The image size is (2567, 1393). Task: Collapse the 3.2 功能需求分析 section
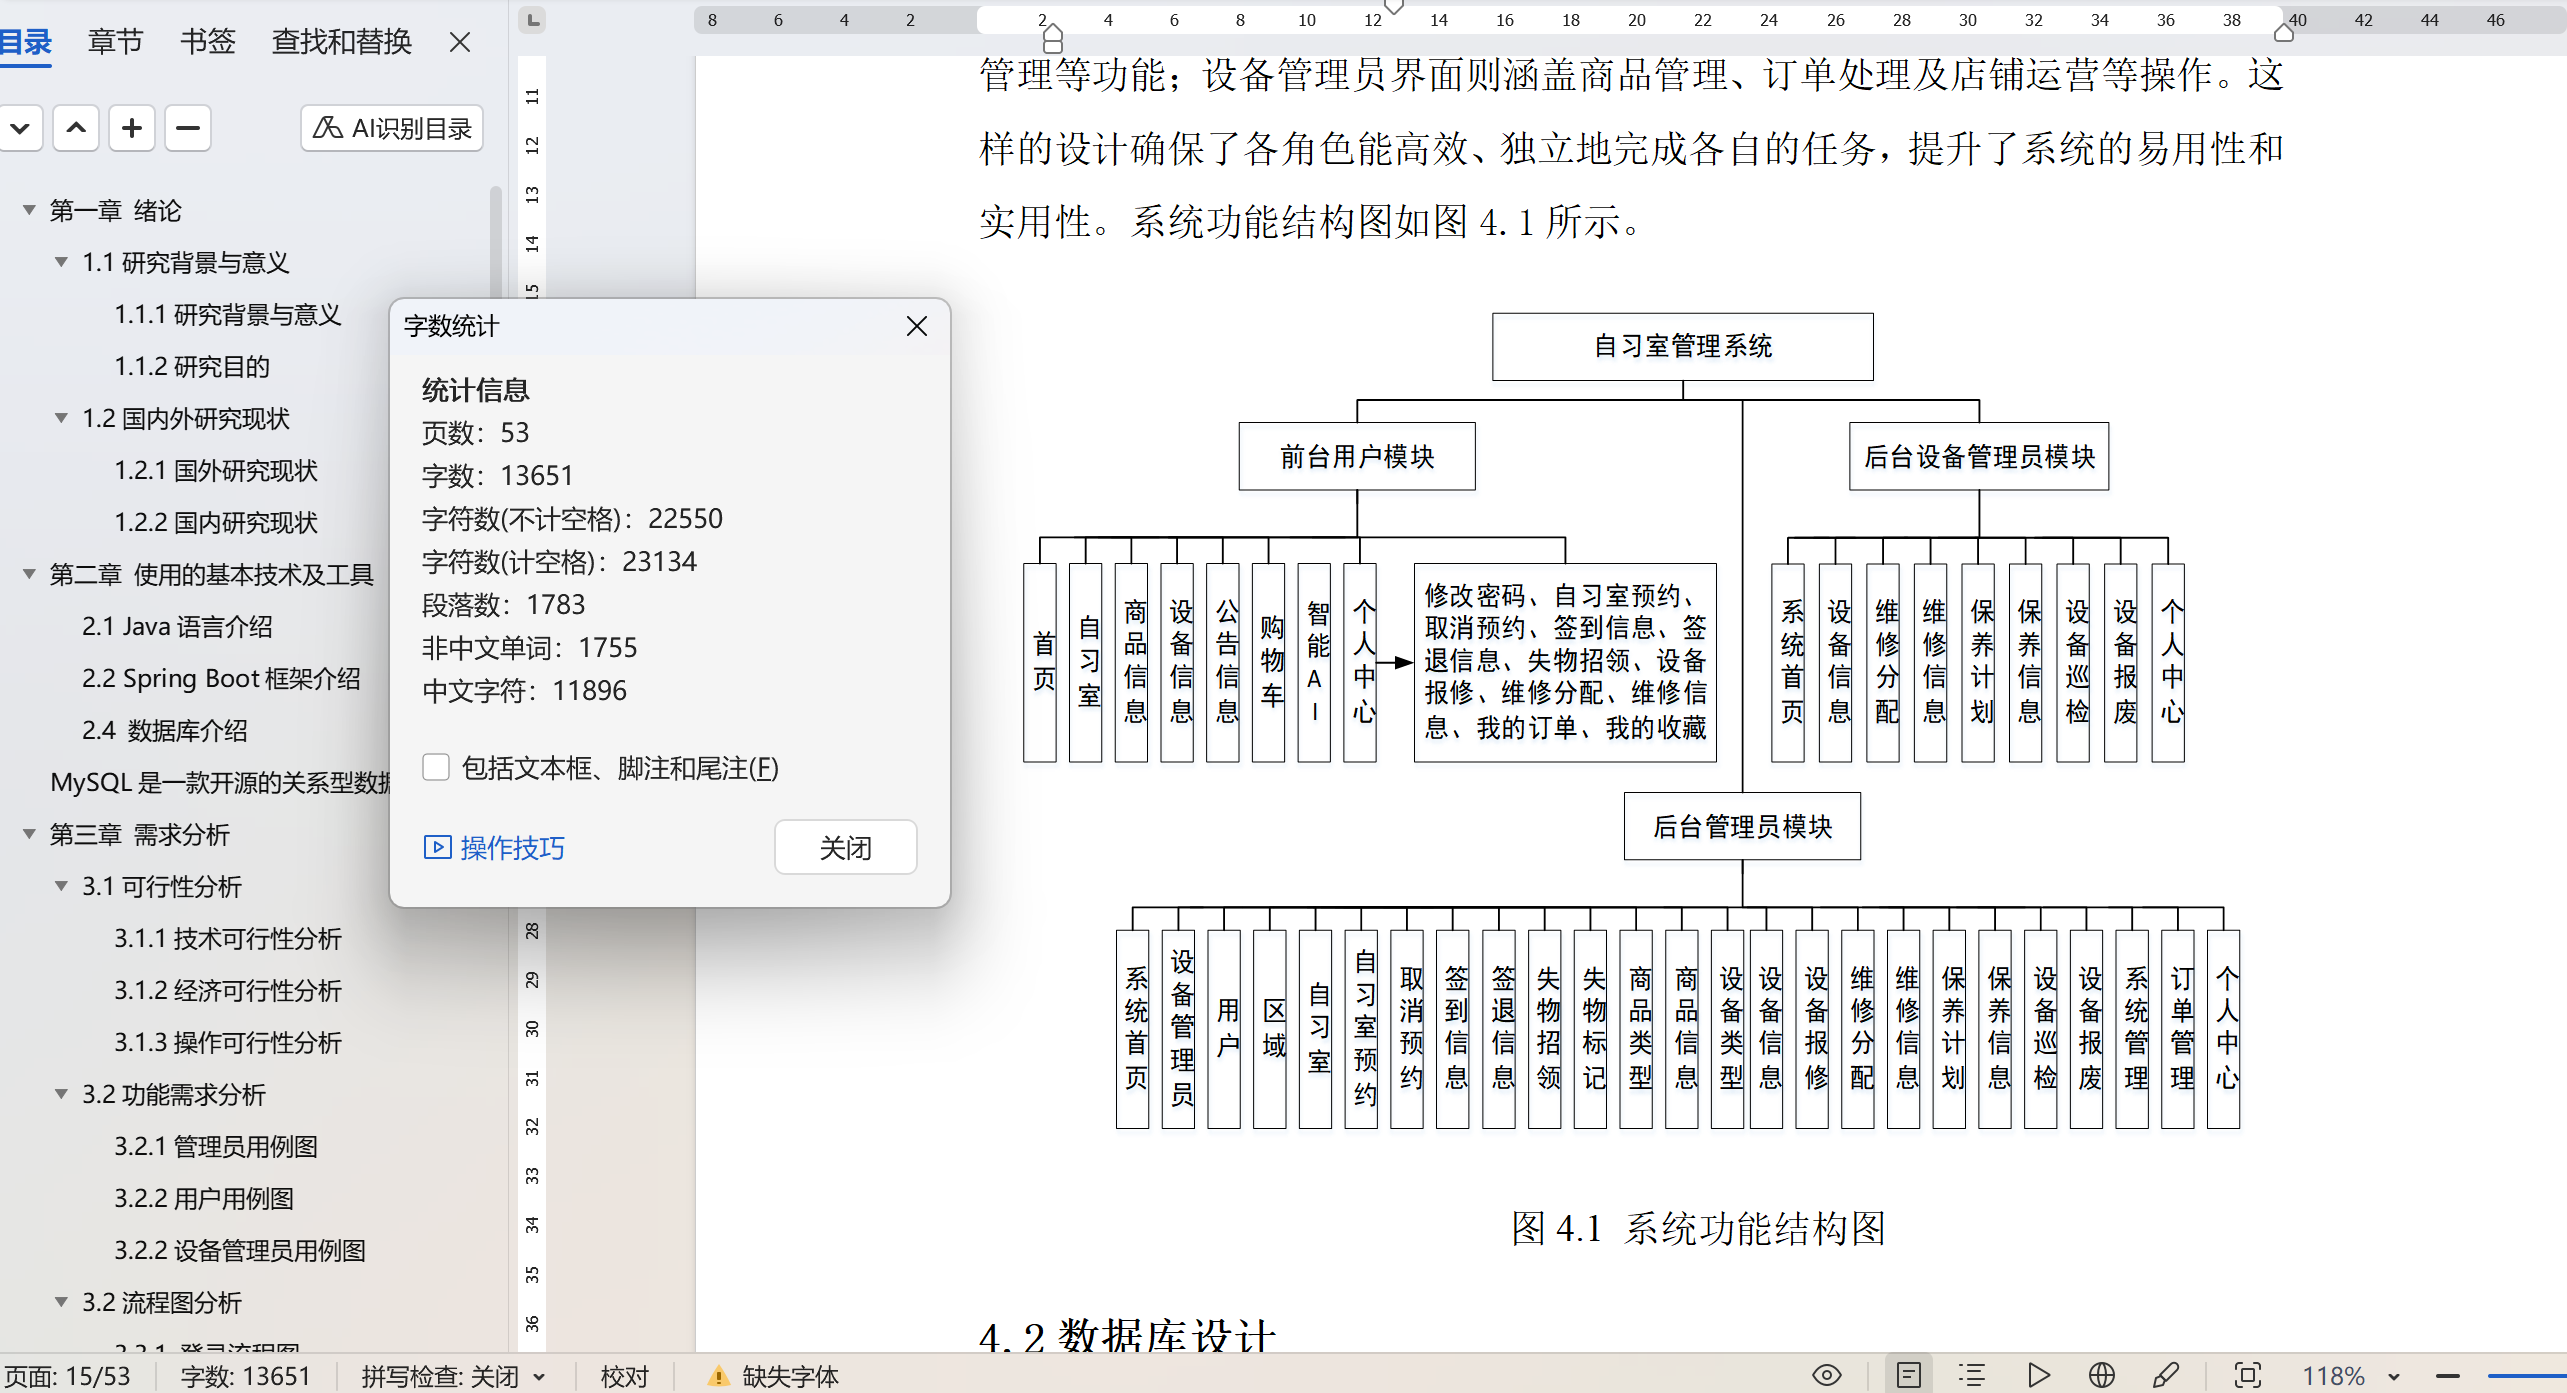coord(61,1094)
